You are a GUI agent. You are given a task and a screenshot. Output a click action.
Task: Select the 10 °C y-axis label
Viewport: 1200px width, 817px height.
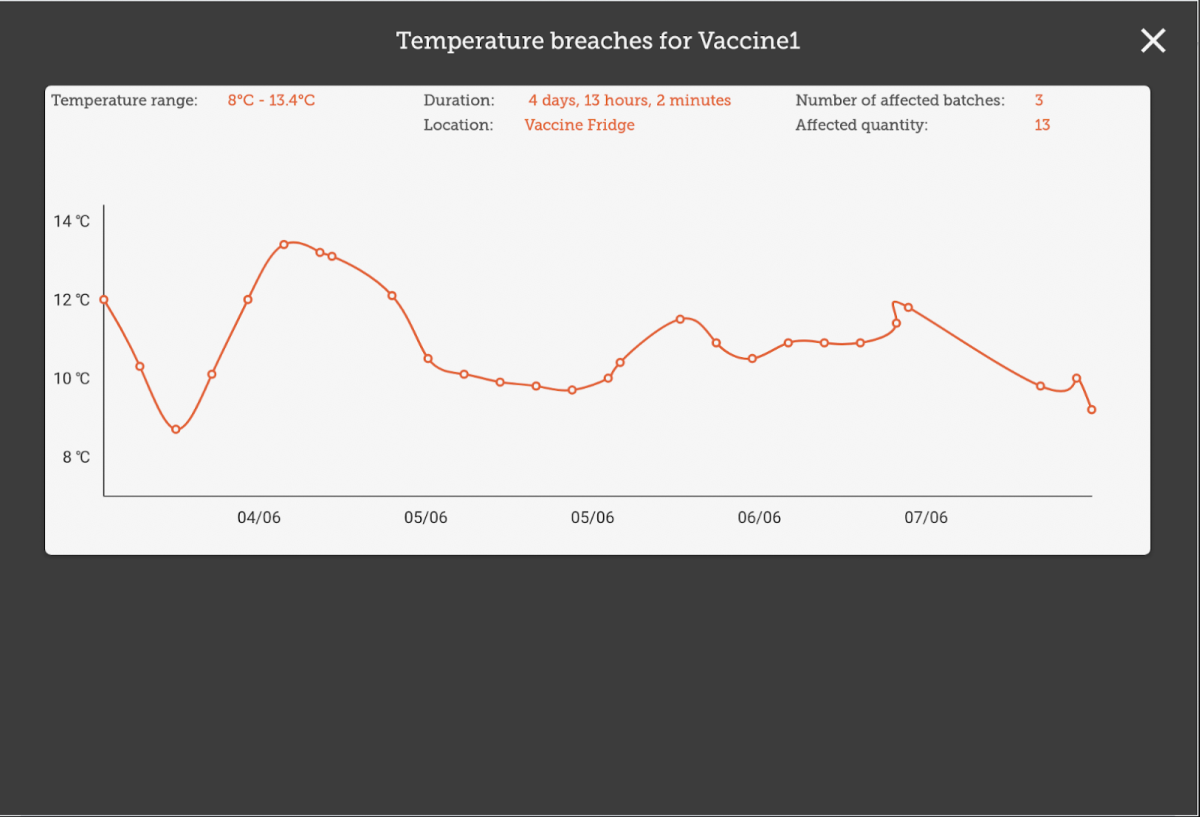[x=71, y=378]
